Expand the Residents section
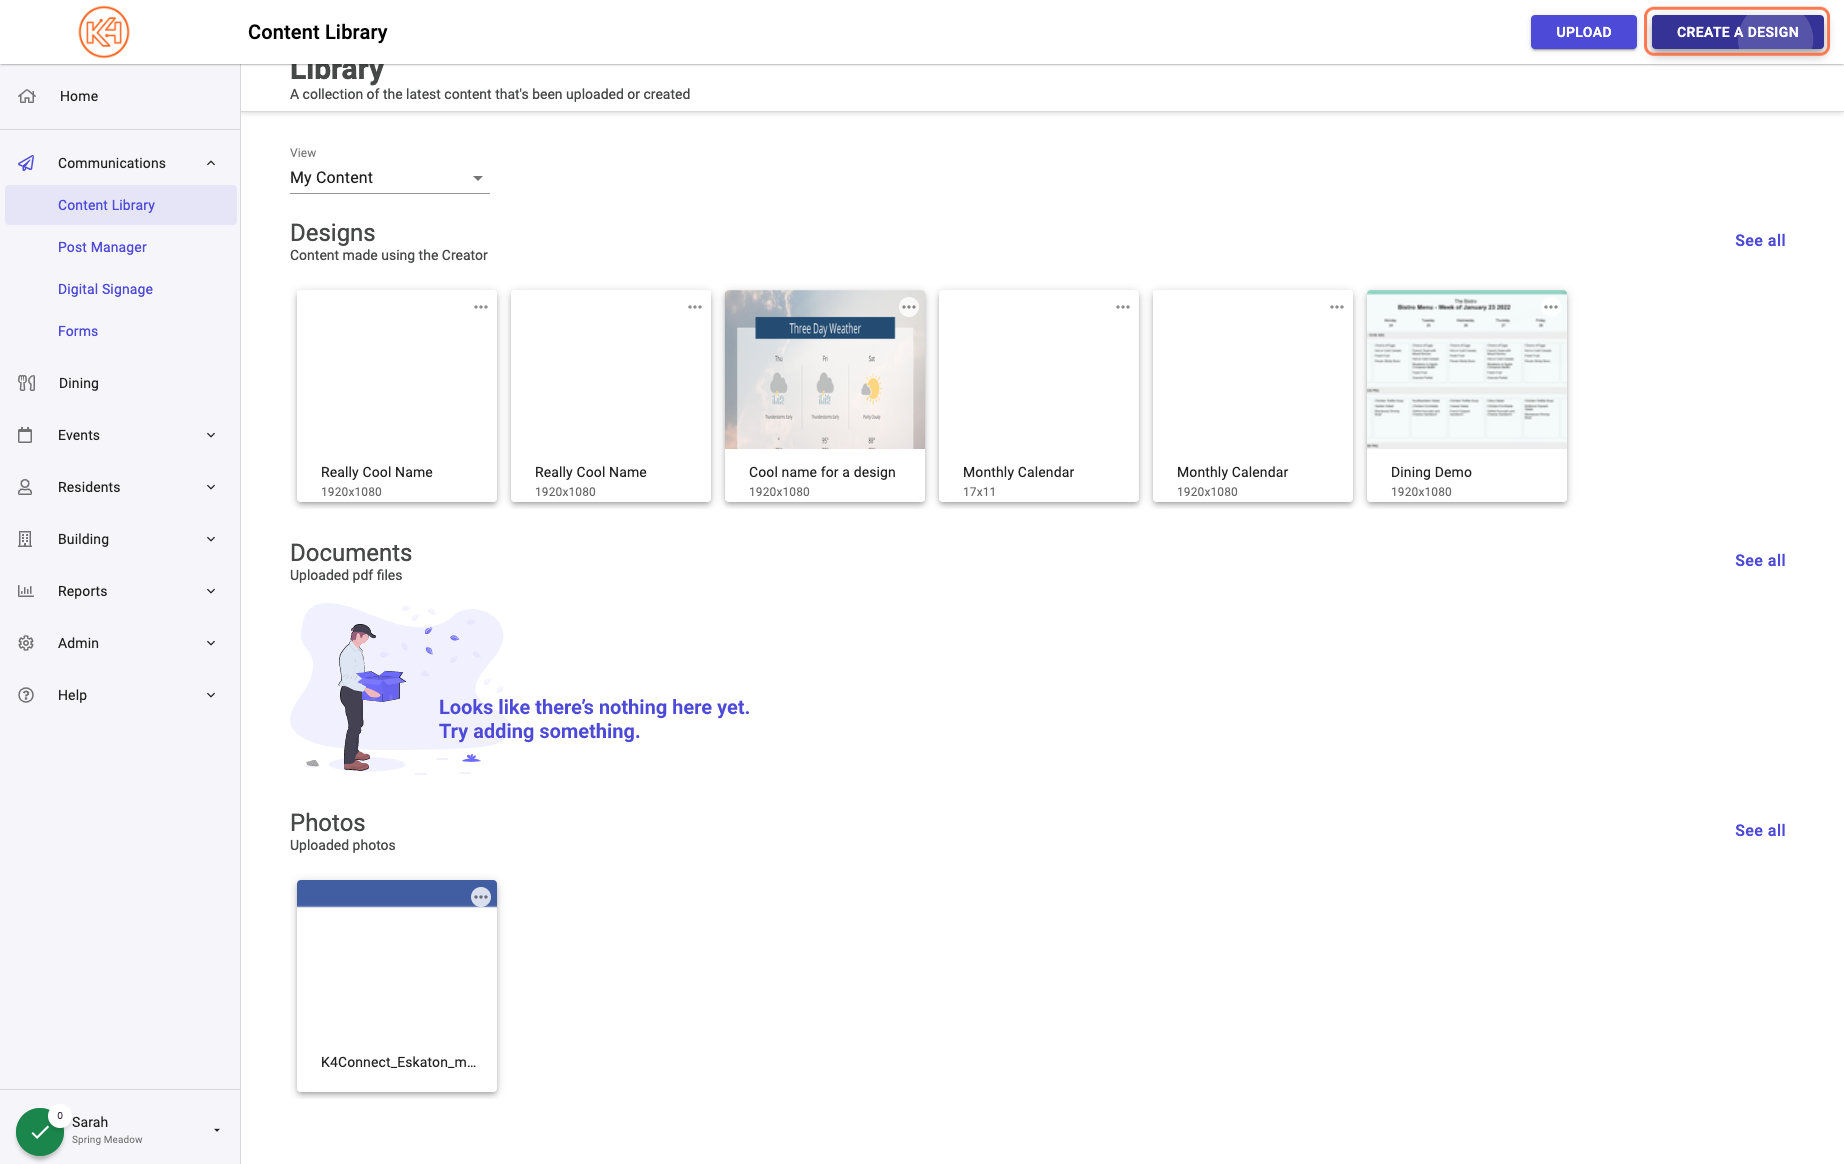 pos(211,487)
